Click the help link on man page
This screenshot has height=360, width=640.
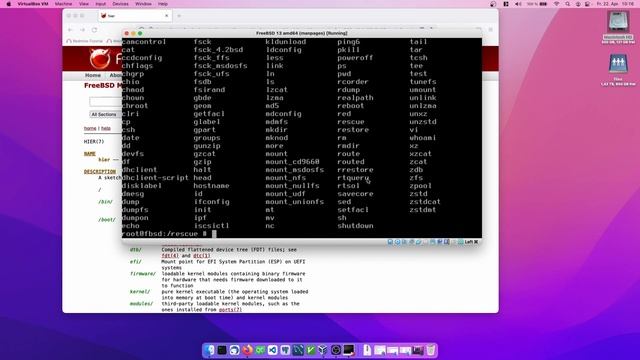106,128
